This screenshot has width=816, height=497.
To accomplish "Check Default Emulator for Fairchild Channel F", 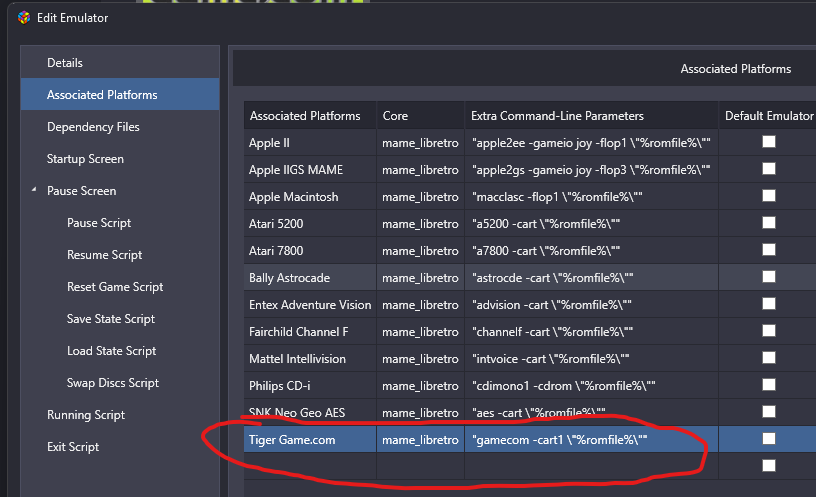I will [769, 332].
